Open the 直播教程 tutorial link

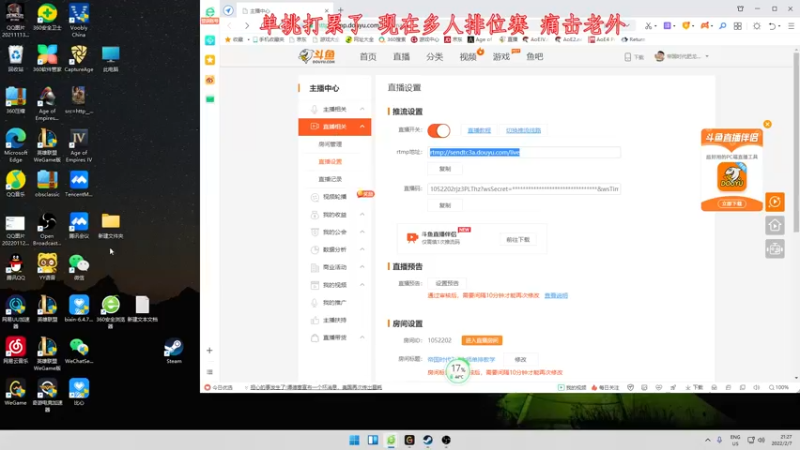pyautogui.click(x=479, y=131)
